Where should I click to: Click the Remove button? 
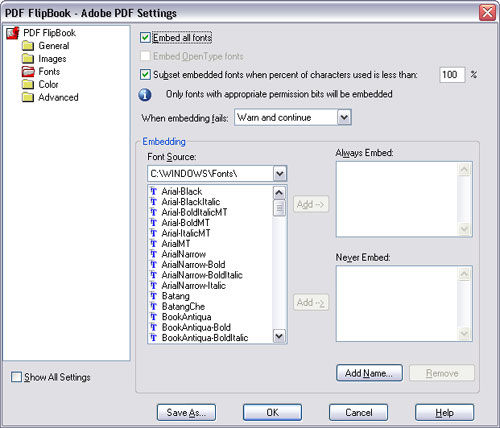pos(442,373)
